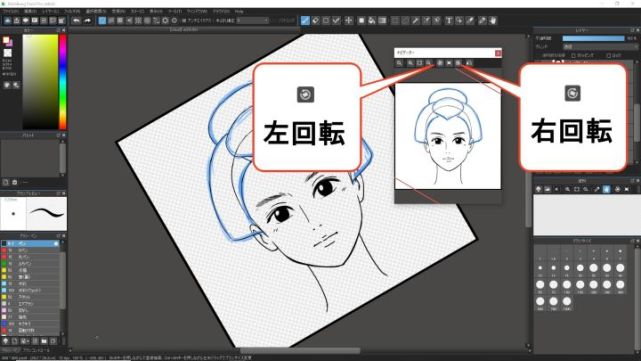Open the Help menu

(239, 11)
